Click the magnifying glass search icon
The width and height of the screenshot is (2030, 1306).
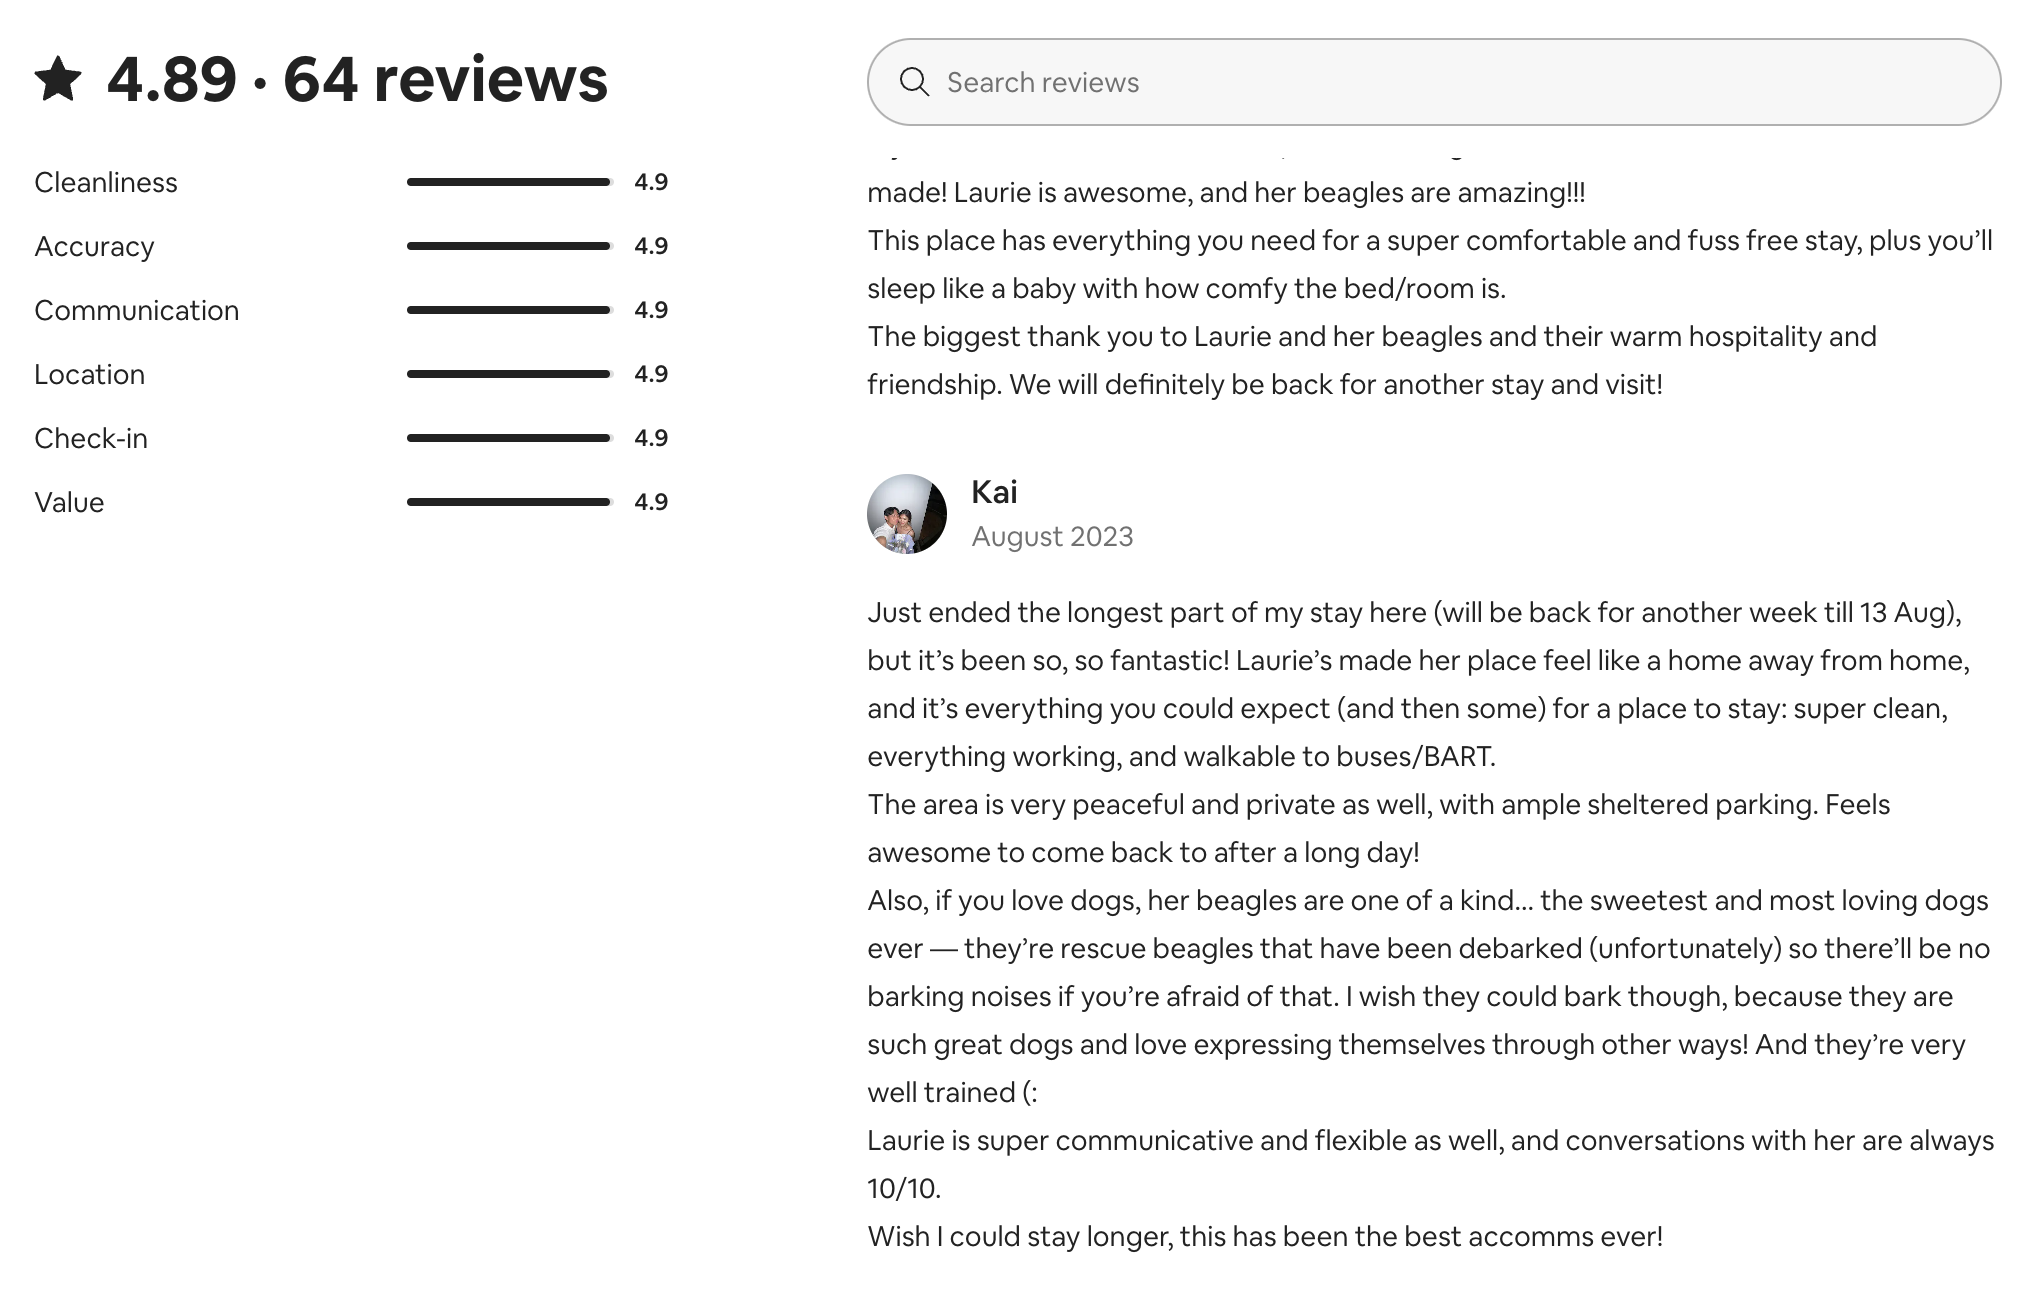(x=914, y=82)
